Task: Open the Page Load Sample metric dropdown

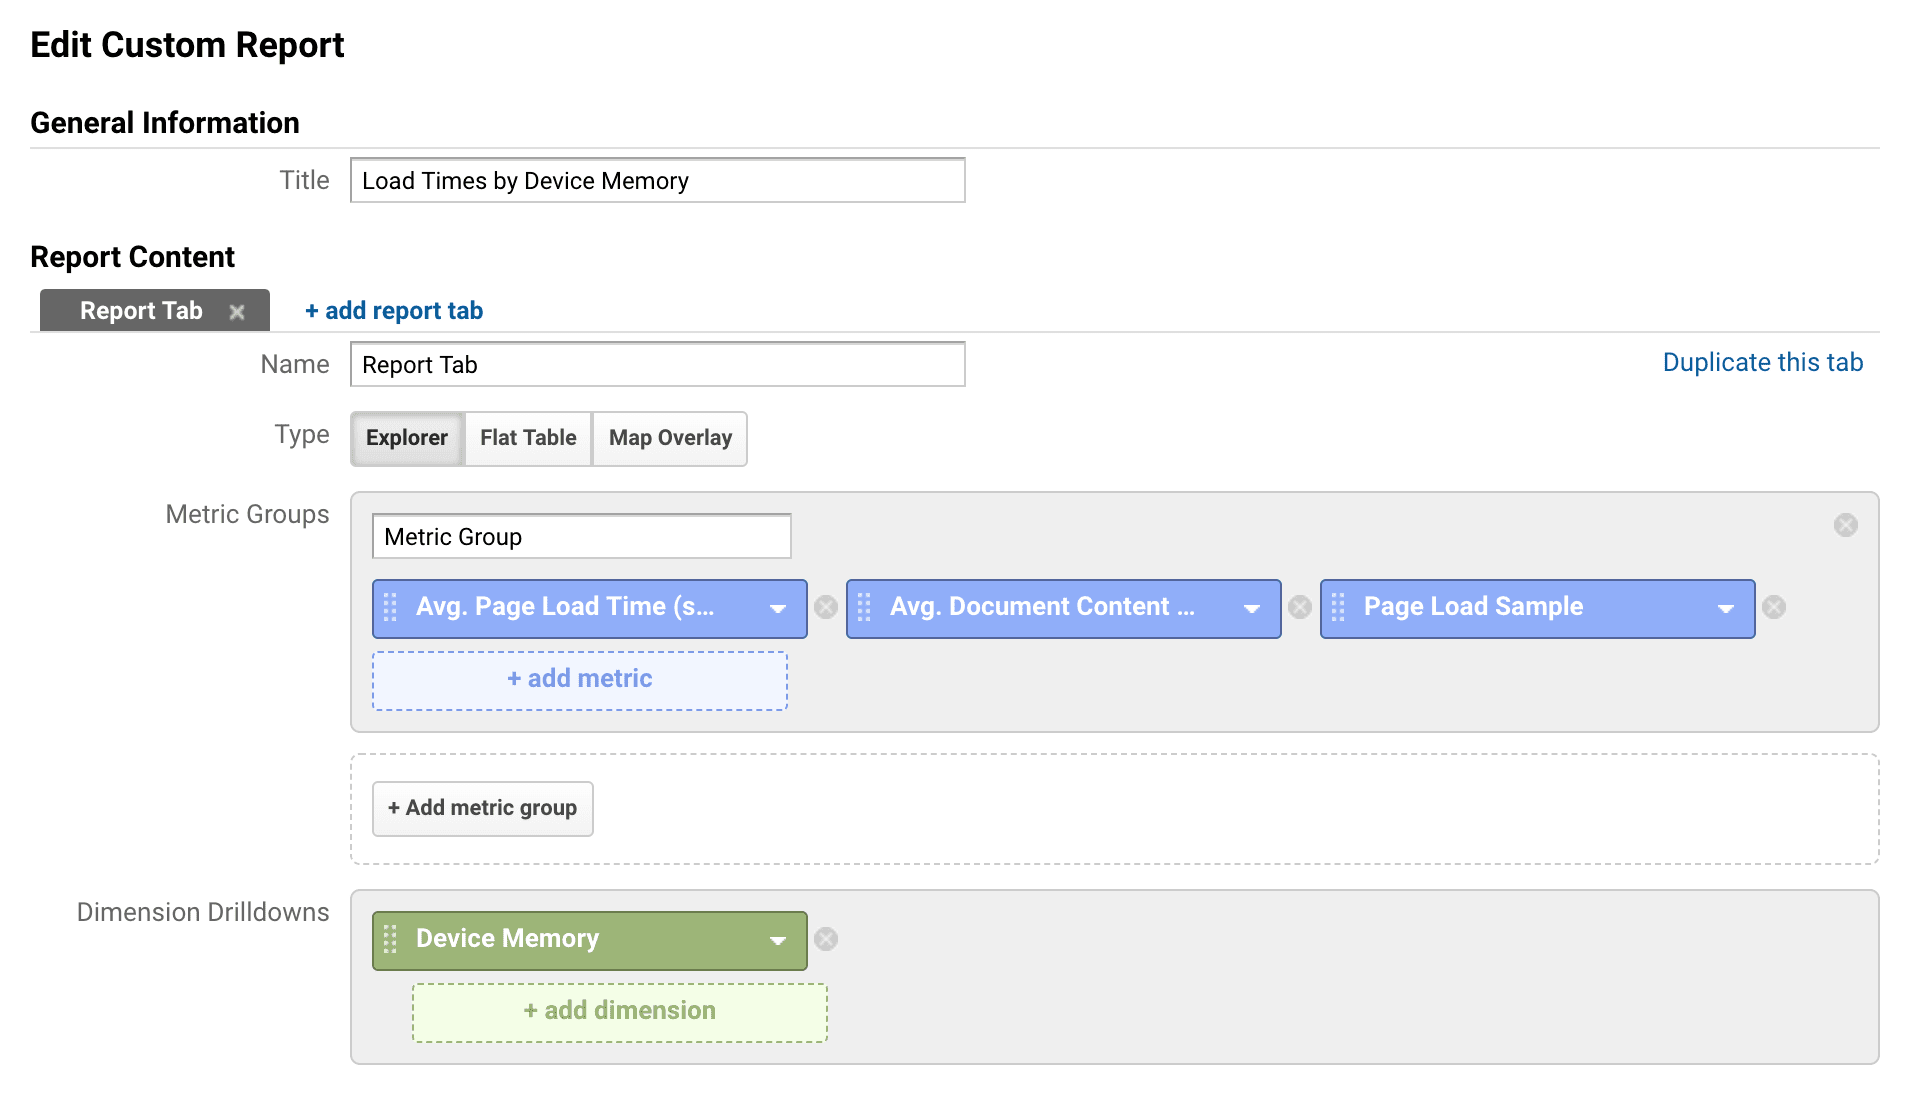Action: pyautogui.click(x=1725, y=608)
